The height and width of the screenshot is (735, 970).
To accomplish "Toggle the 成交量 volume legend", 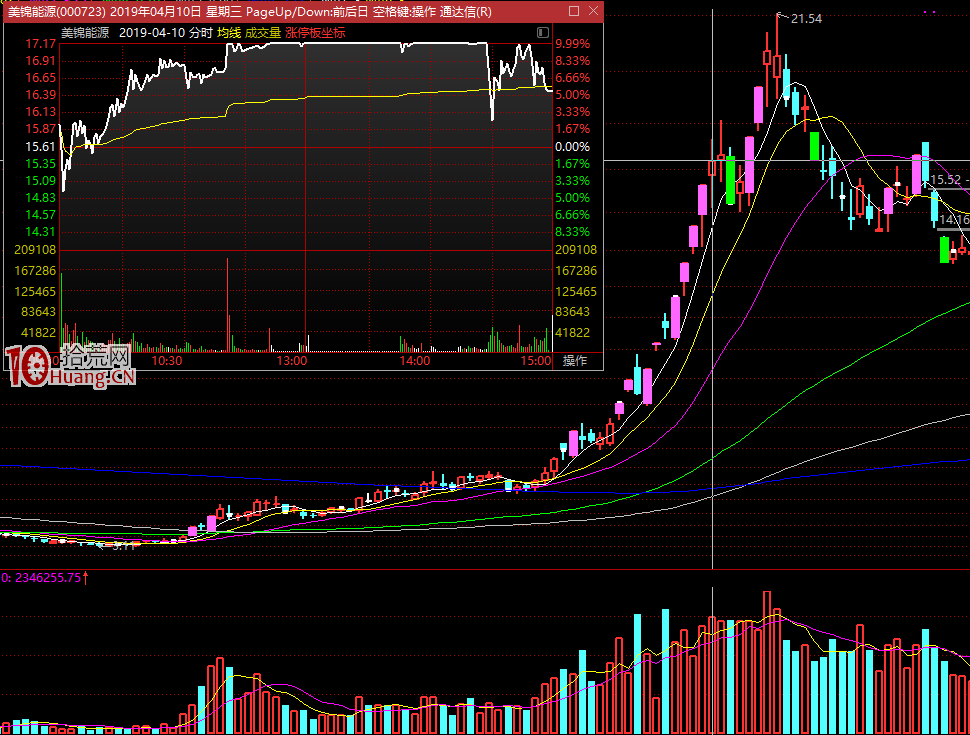I will coord(263,33).
